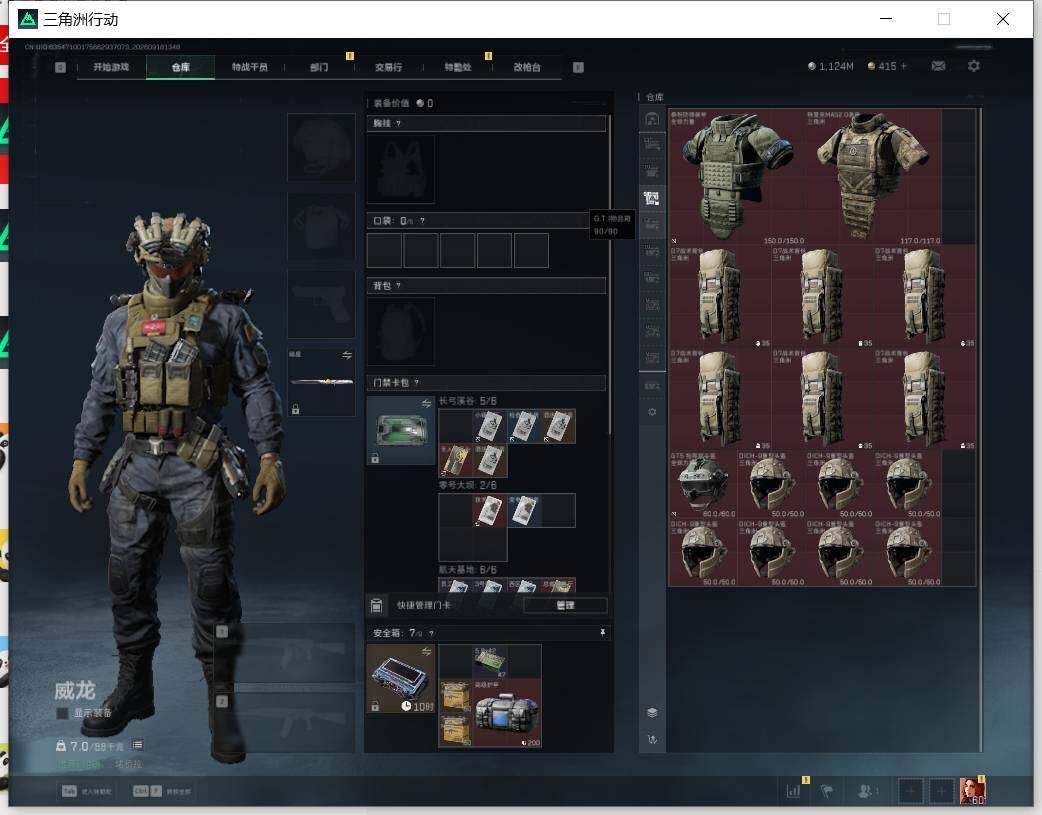Click the statistics bar chart icon
The width and height of the screenshot is (1042, 815).
[x=793, y=791]
